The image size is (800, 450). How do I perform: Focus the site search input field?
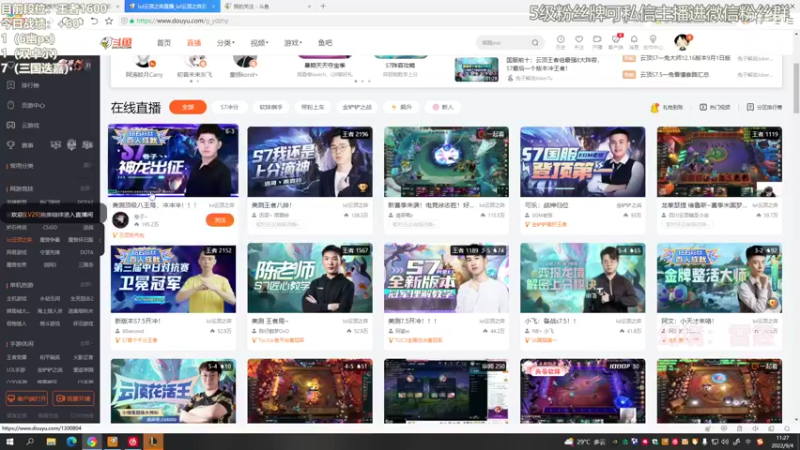tap(503, 43)
